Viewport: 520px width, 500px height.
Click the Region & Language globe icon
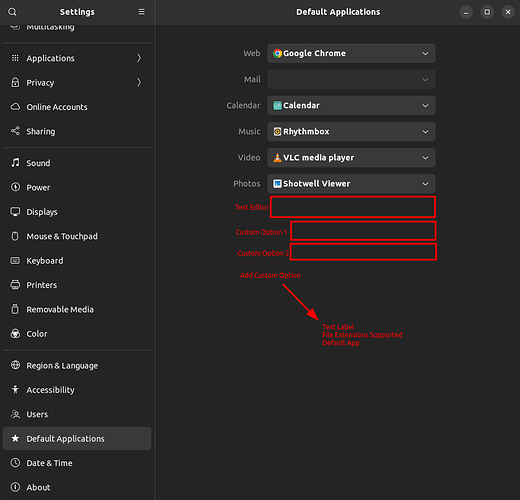15,365
